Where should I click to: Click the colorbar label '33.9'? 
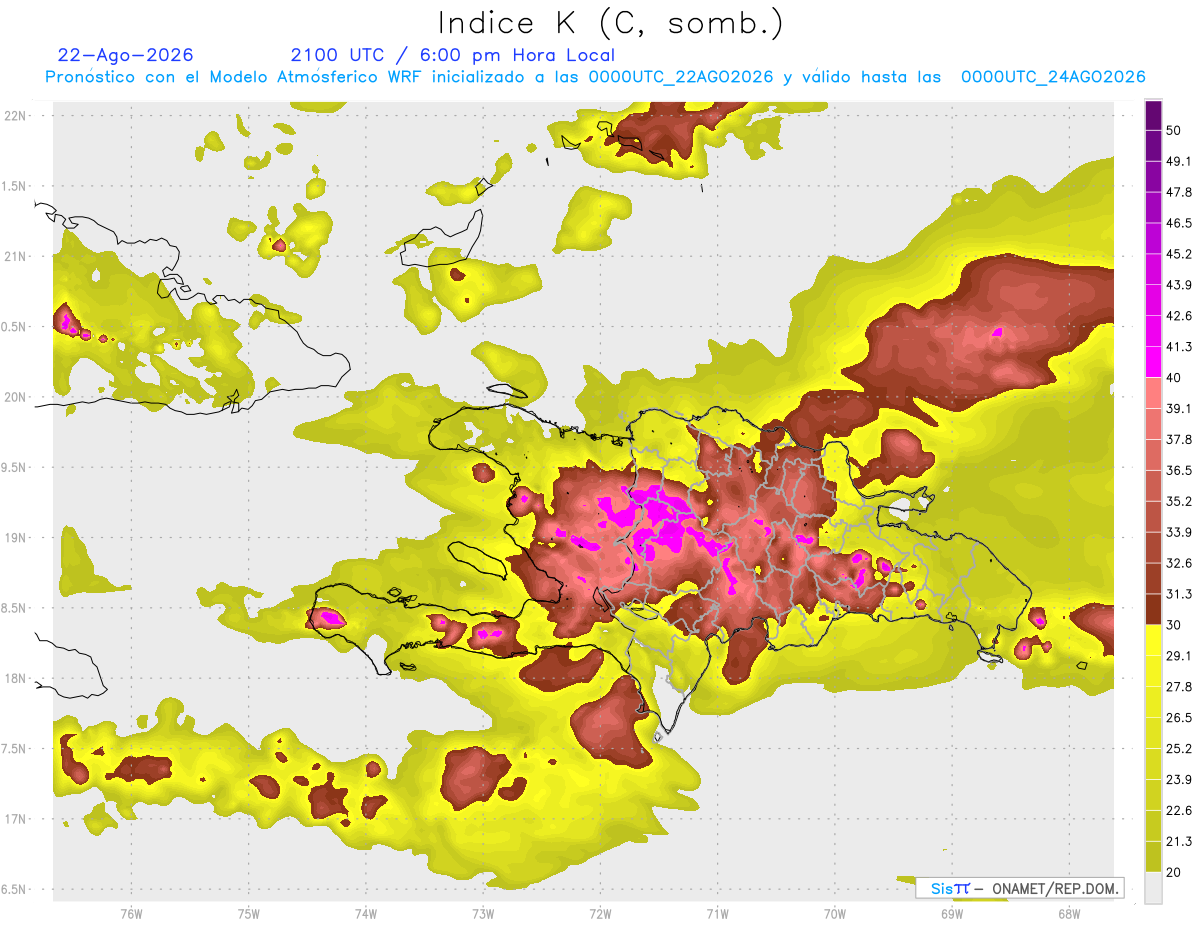[1180, 532]
